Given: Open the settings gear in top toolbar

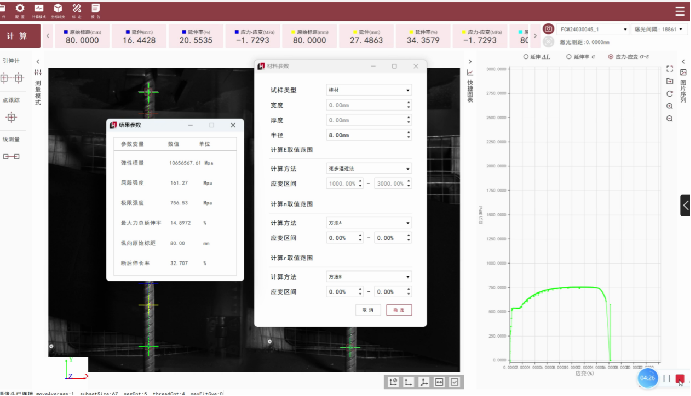Looking at the screenshot, I should (x=20, y=8).
